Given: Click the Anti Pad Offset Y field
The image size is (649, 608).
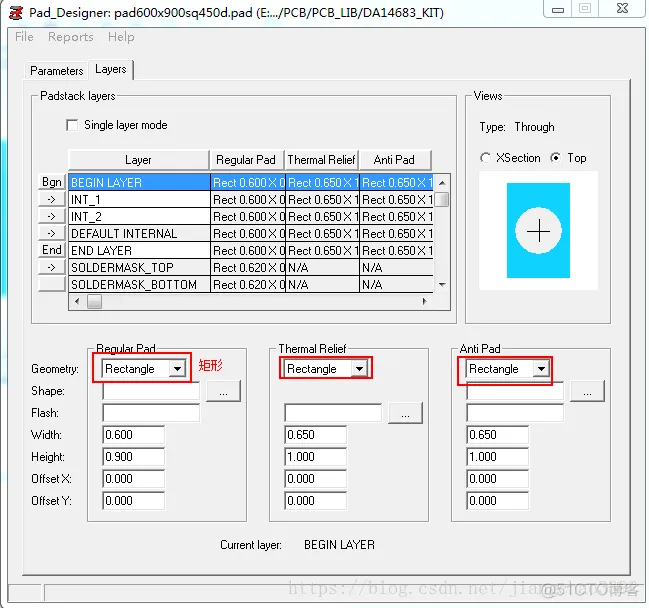Looking at the screenshot, I should pos(498,501).
